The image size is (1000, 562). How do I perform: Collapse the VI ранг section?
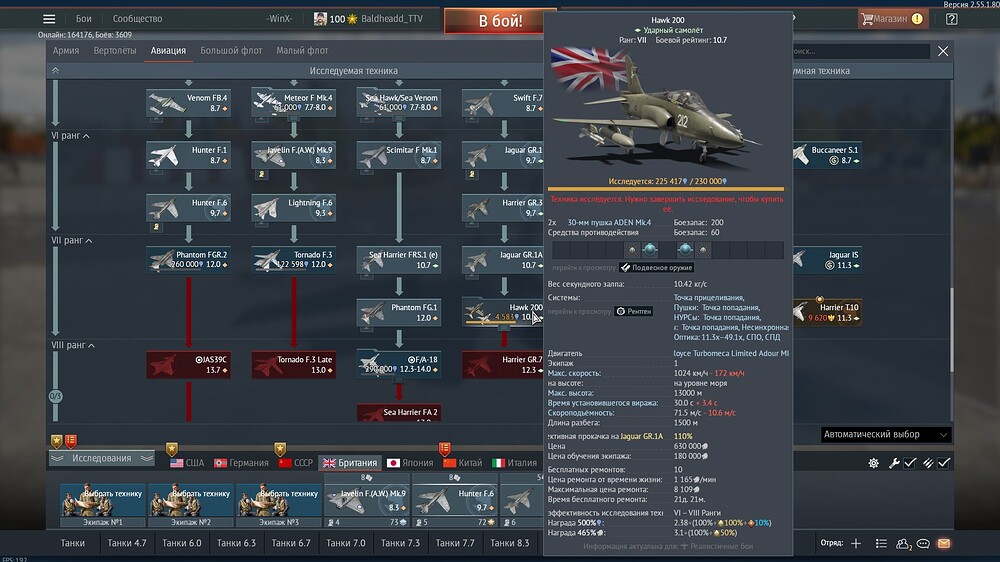pyautogui.click(x=71, y=136)
